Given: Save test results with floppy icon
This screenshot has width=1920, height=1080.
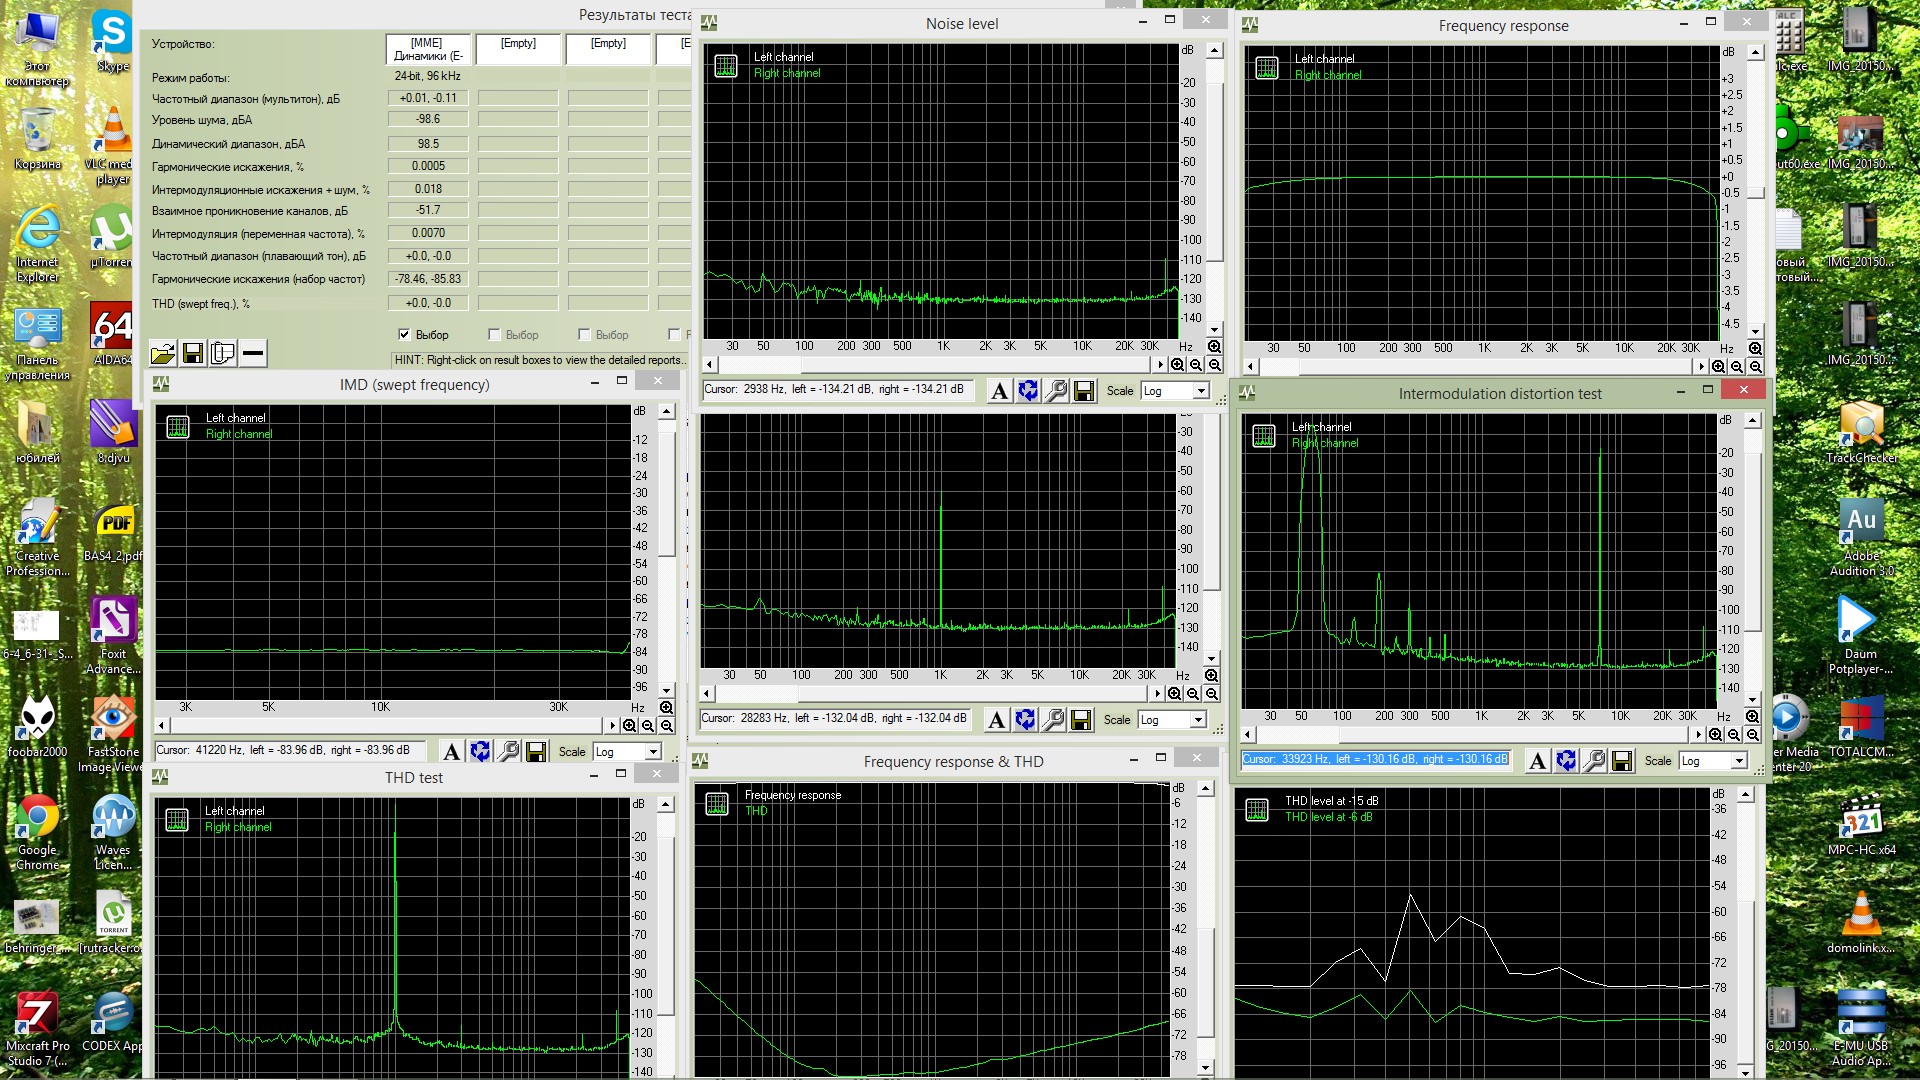Looking at the screenshot, I should pos(193,353).
